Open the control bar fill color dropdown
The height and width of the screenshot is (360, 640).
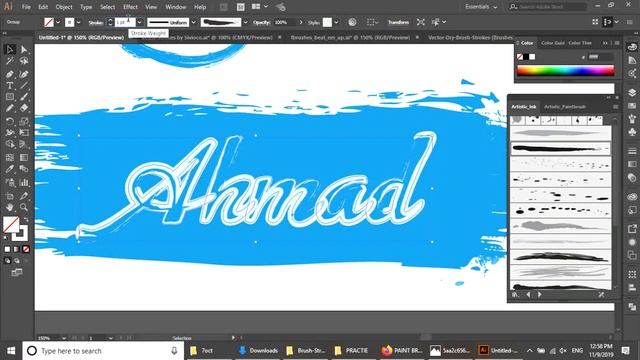tap(58, 22)
